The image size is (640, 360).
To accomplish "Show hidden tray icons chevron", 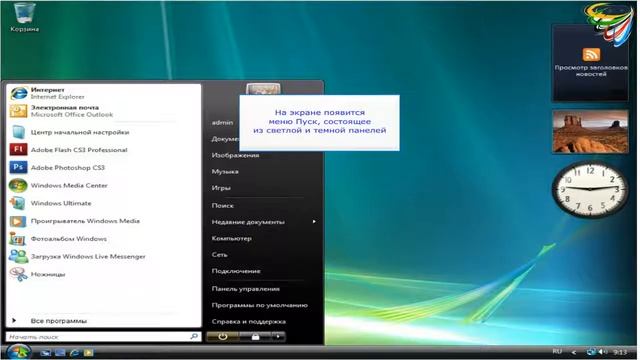I will point(573,352).
